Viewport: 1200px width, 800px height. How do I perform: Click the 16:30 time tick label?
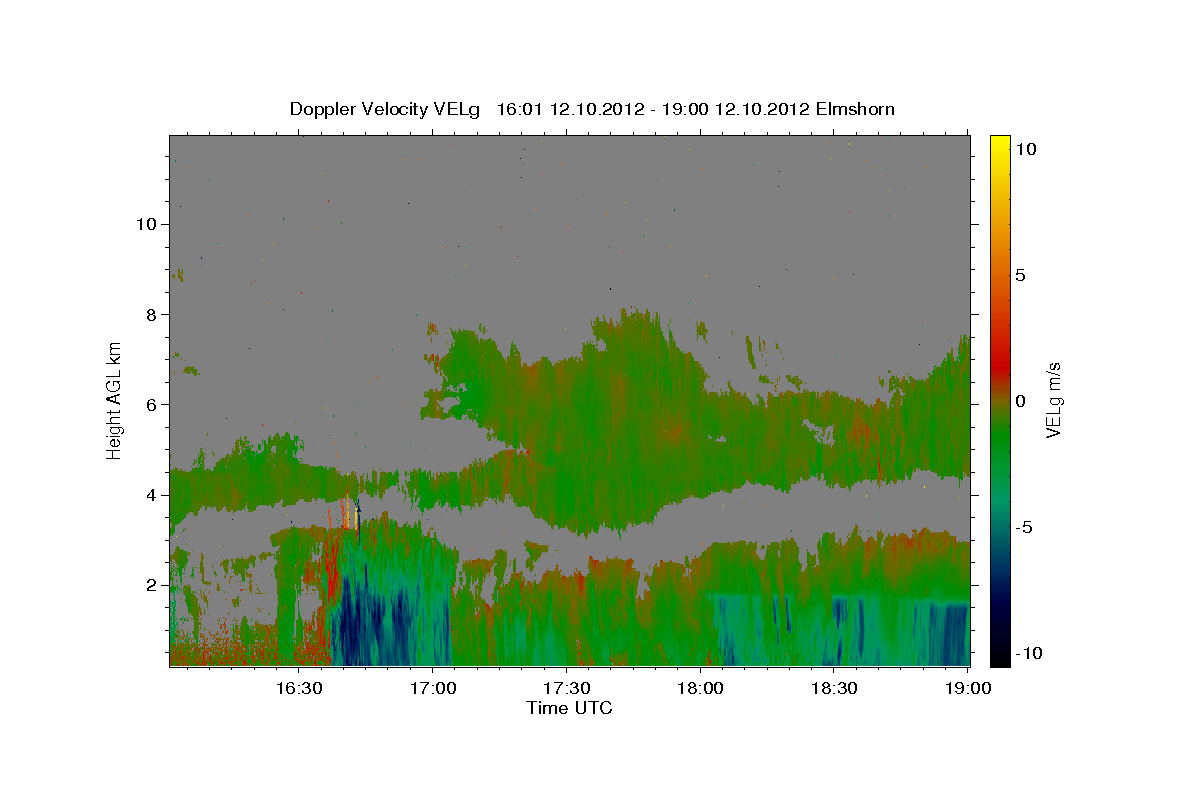[x=297, y=688]
